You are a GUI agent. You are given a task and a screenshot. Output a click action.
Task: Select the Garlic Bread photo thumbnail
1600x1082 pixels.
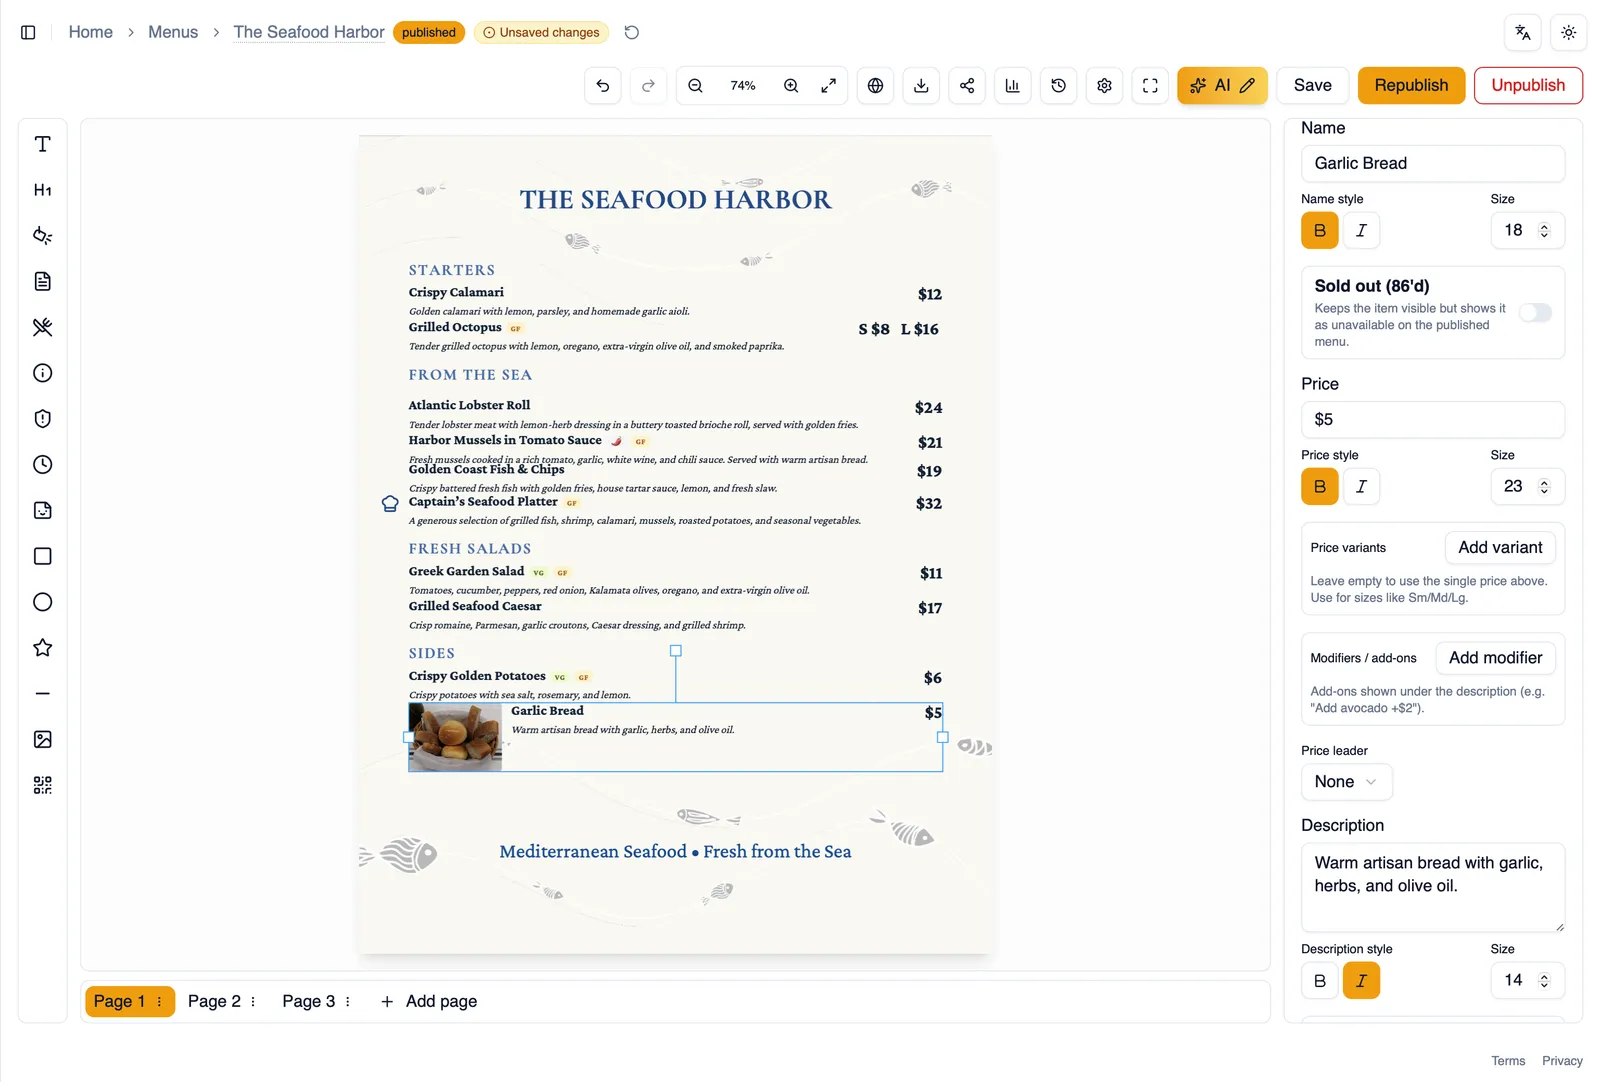coord(455,738)
